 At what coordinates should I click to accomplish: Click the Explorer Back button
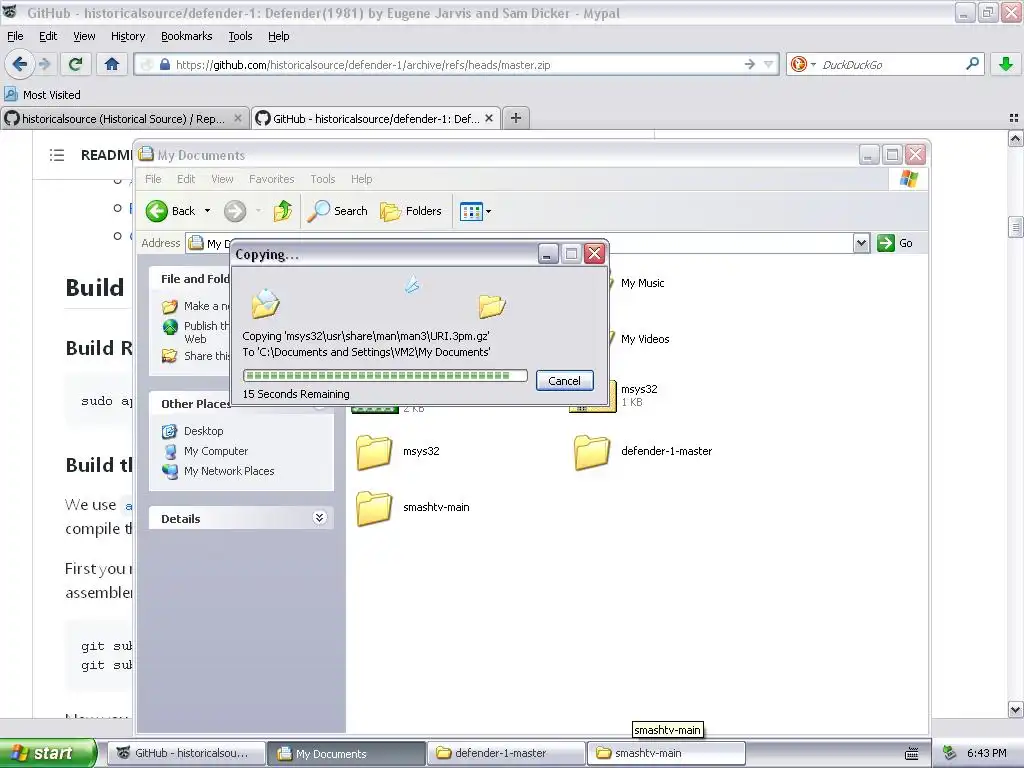tap(170, 211)
